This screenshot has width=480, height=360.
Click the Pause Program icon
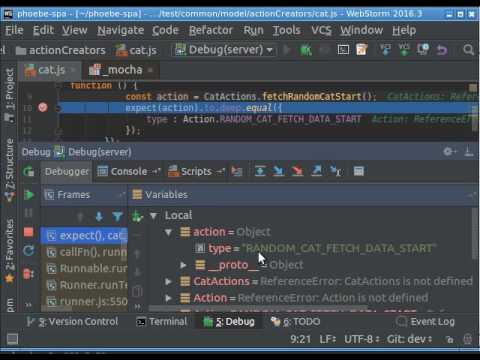tap(28, 213)
